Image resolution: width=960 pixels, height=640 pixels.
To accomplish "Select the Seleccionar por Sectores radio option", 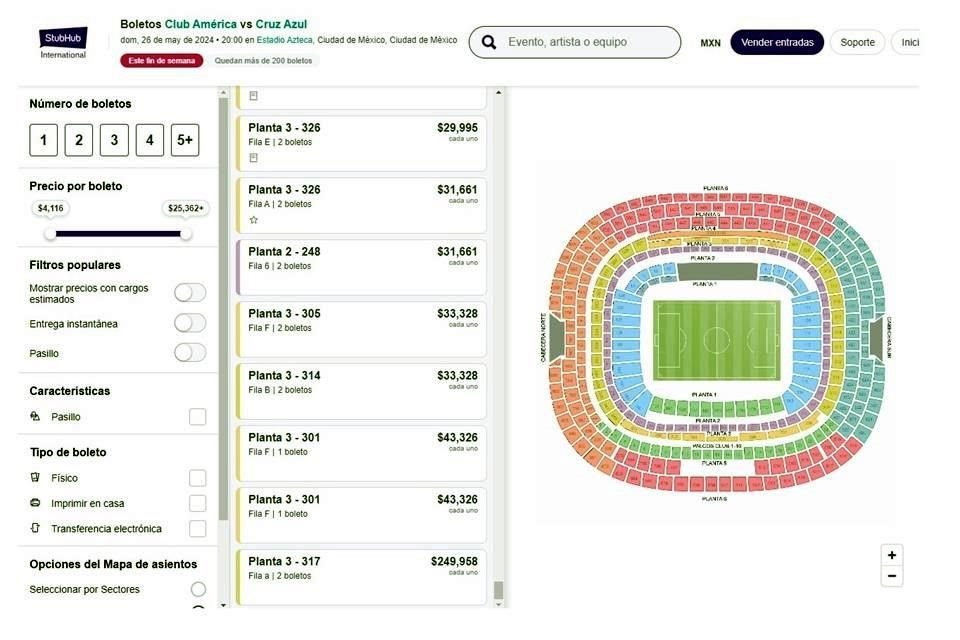I will pos(198,589).
